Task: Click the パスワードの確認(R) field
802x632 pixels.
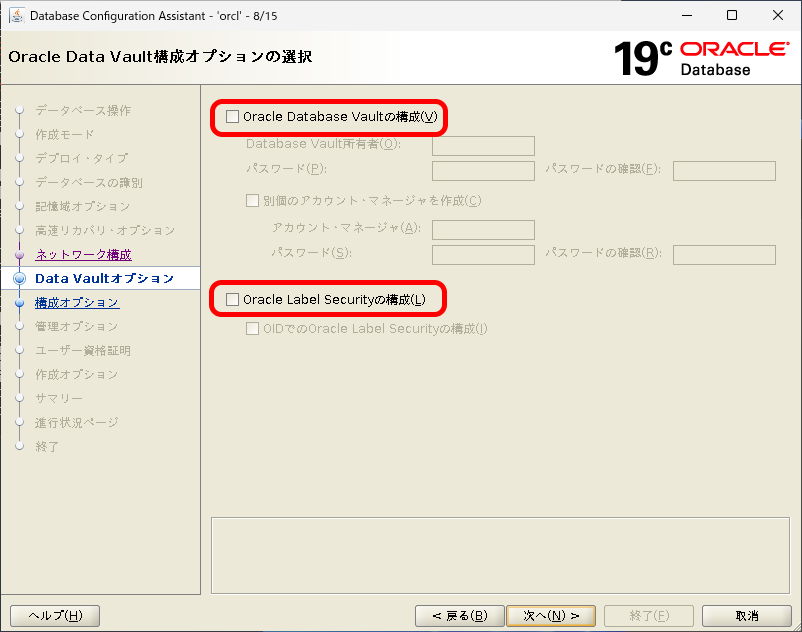Action: tap(723, 254)
